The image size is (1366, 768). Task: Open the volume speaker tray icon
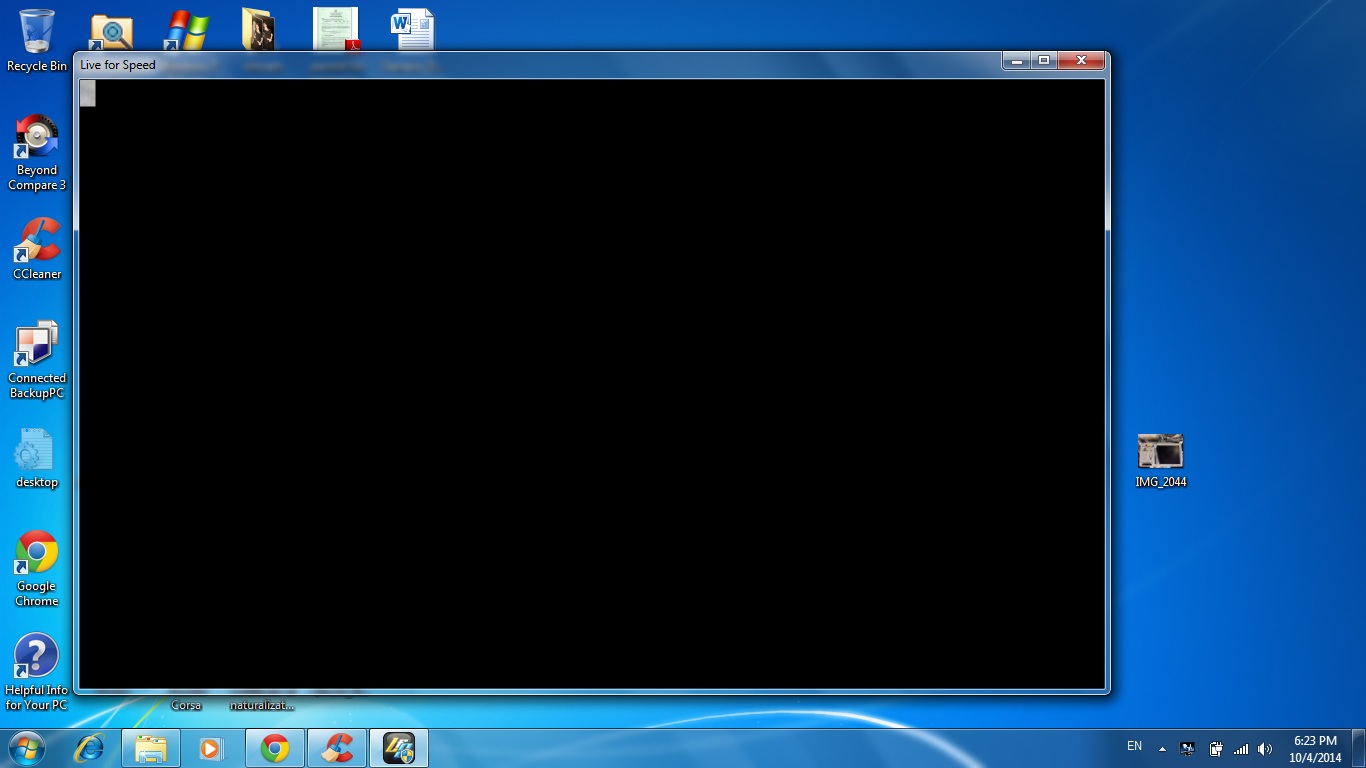click(x=1265, y=748)
